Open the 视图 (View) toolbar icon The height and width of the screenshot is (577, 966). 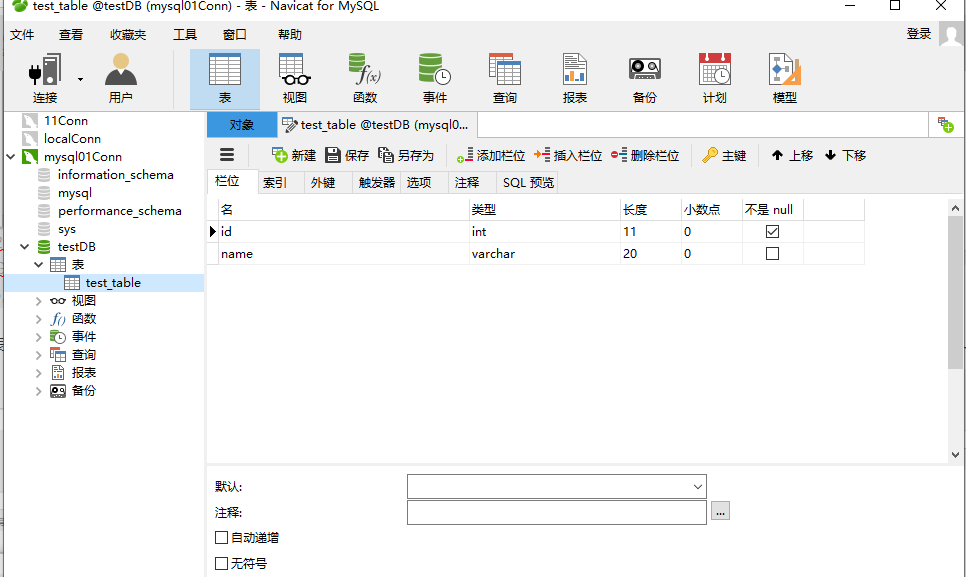click(x=294, y=78)
